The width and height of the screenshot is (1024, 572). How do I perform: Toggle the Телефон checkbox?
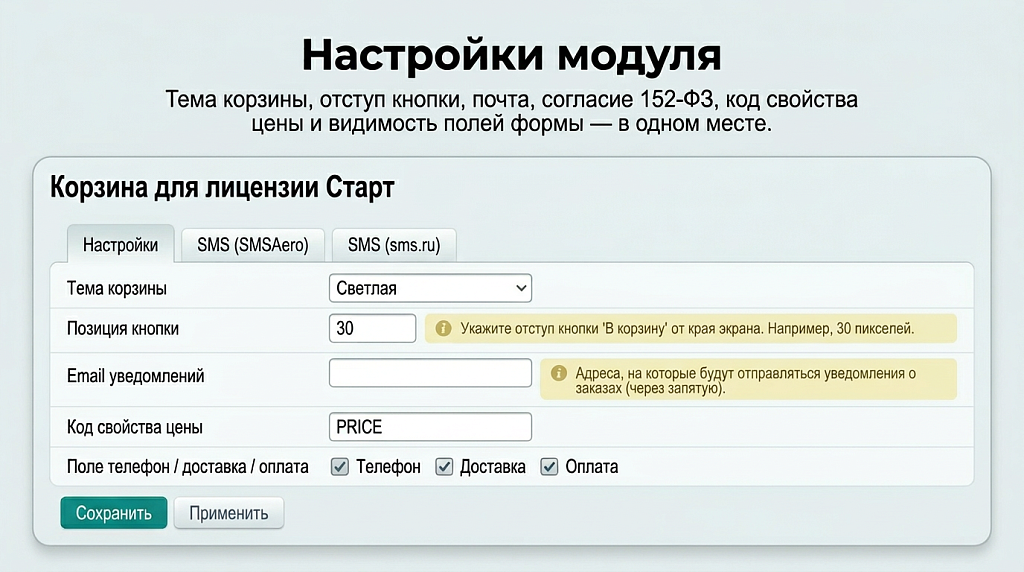[340, 467]
